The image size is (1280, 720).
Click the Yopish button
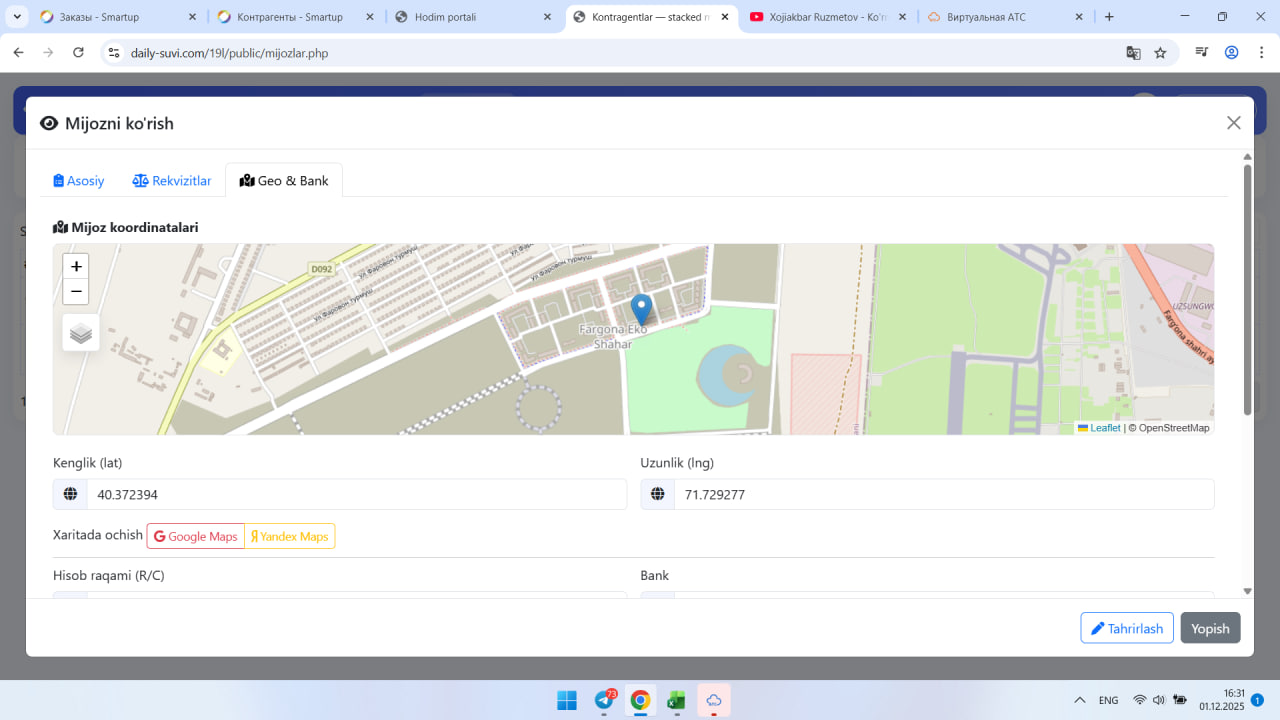coord(1210,628)
